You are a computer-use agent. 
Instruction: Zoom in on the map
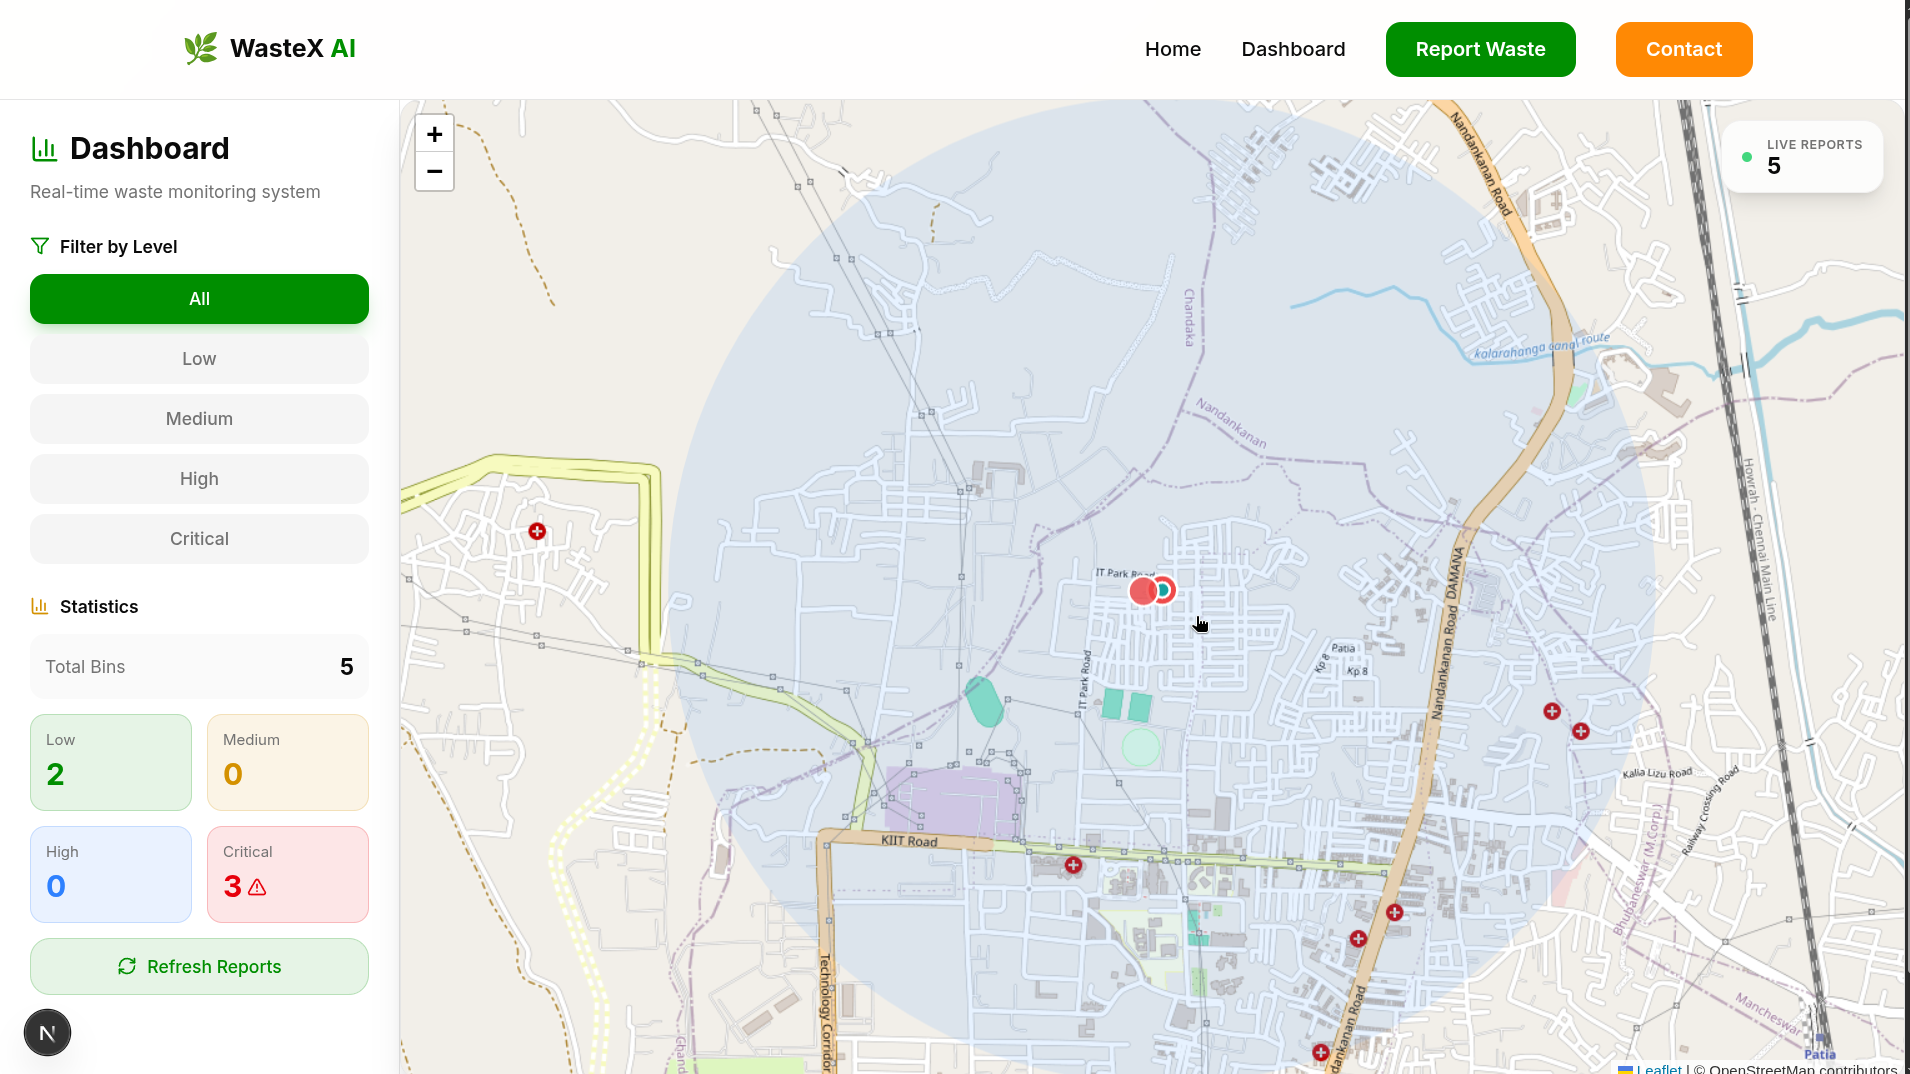click(434, 134)
